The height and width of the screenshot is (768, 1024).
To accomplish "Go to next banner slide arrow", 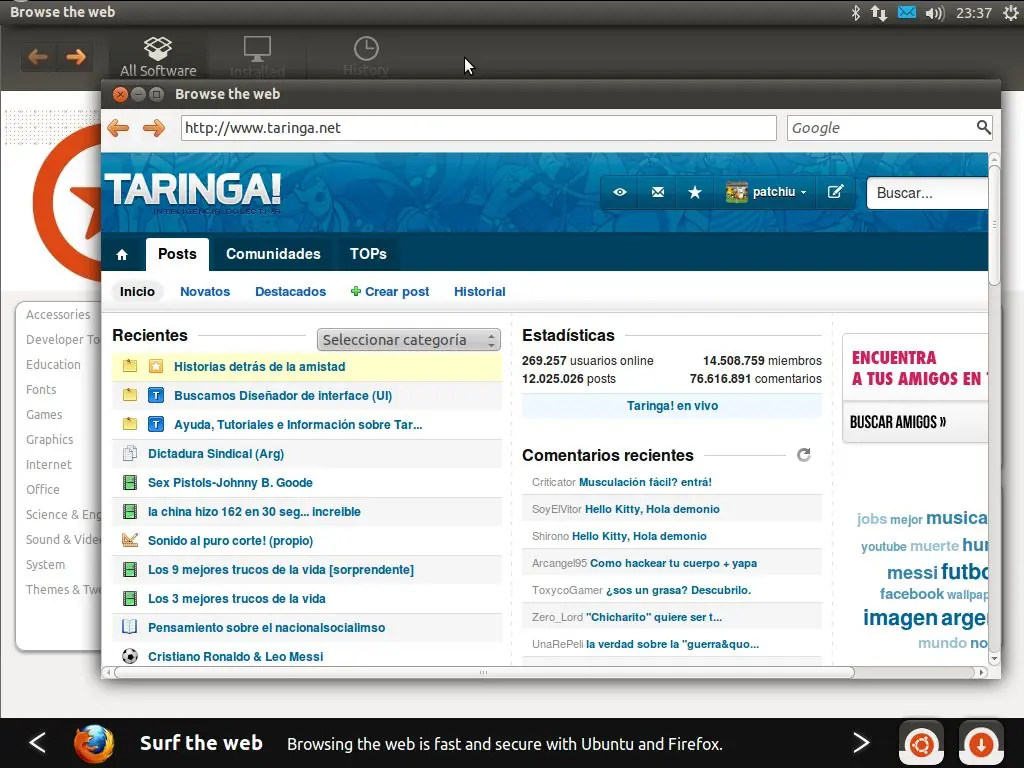I will [x=861, y=743].
